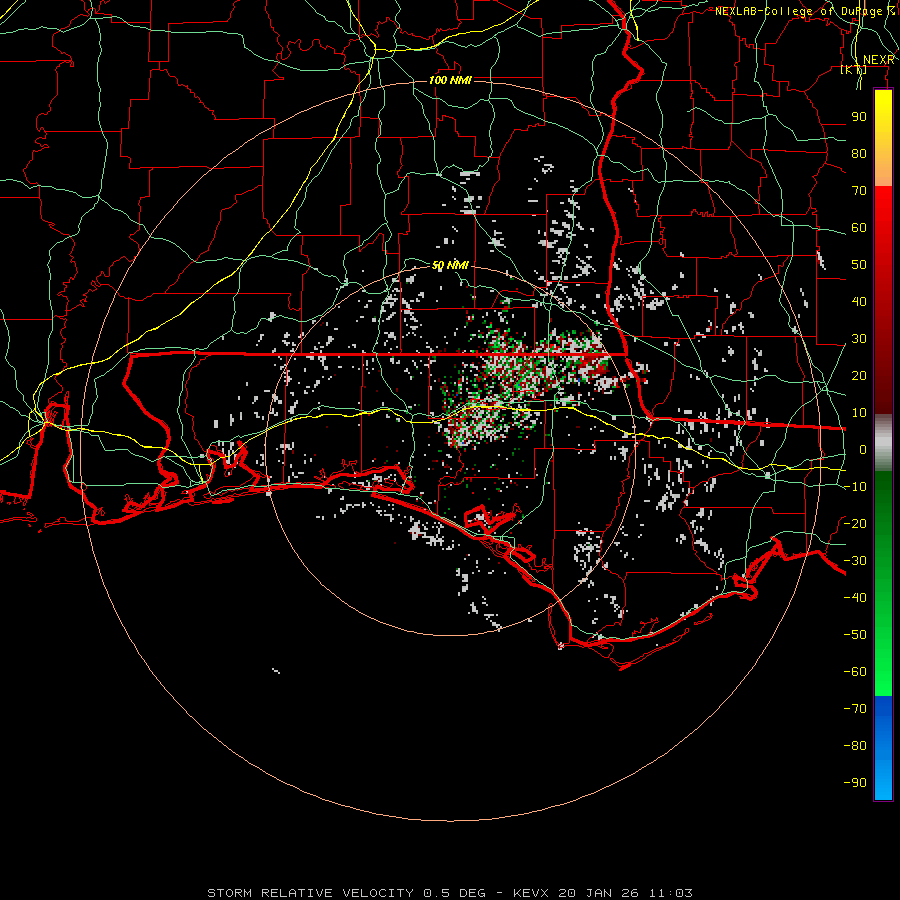The width and height of the screenshot is (900, 900).
Task: Click the -40 value on the velocity scale
Action: (855, 598)
